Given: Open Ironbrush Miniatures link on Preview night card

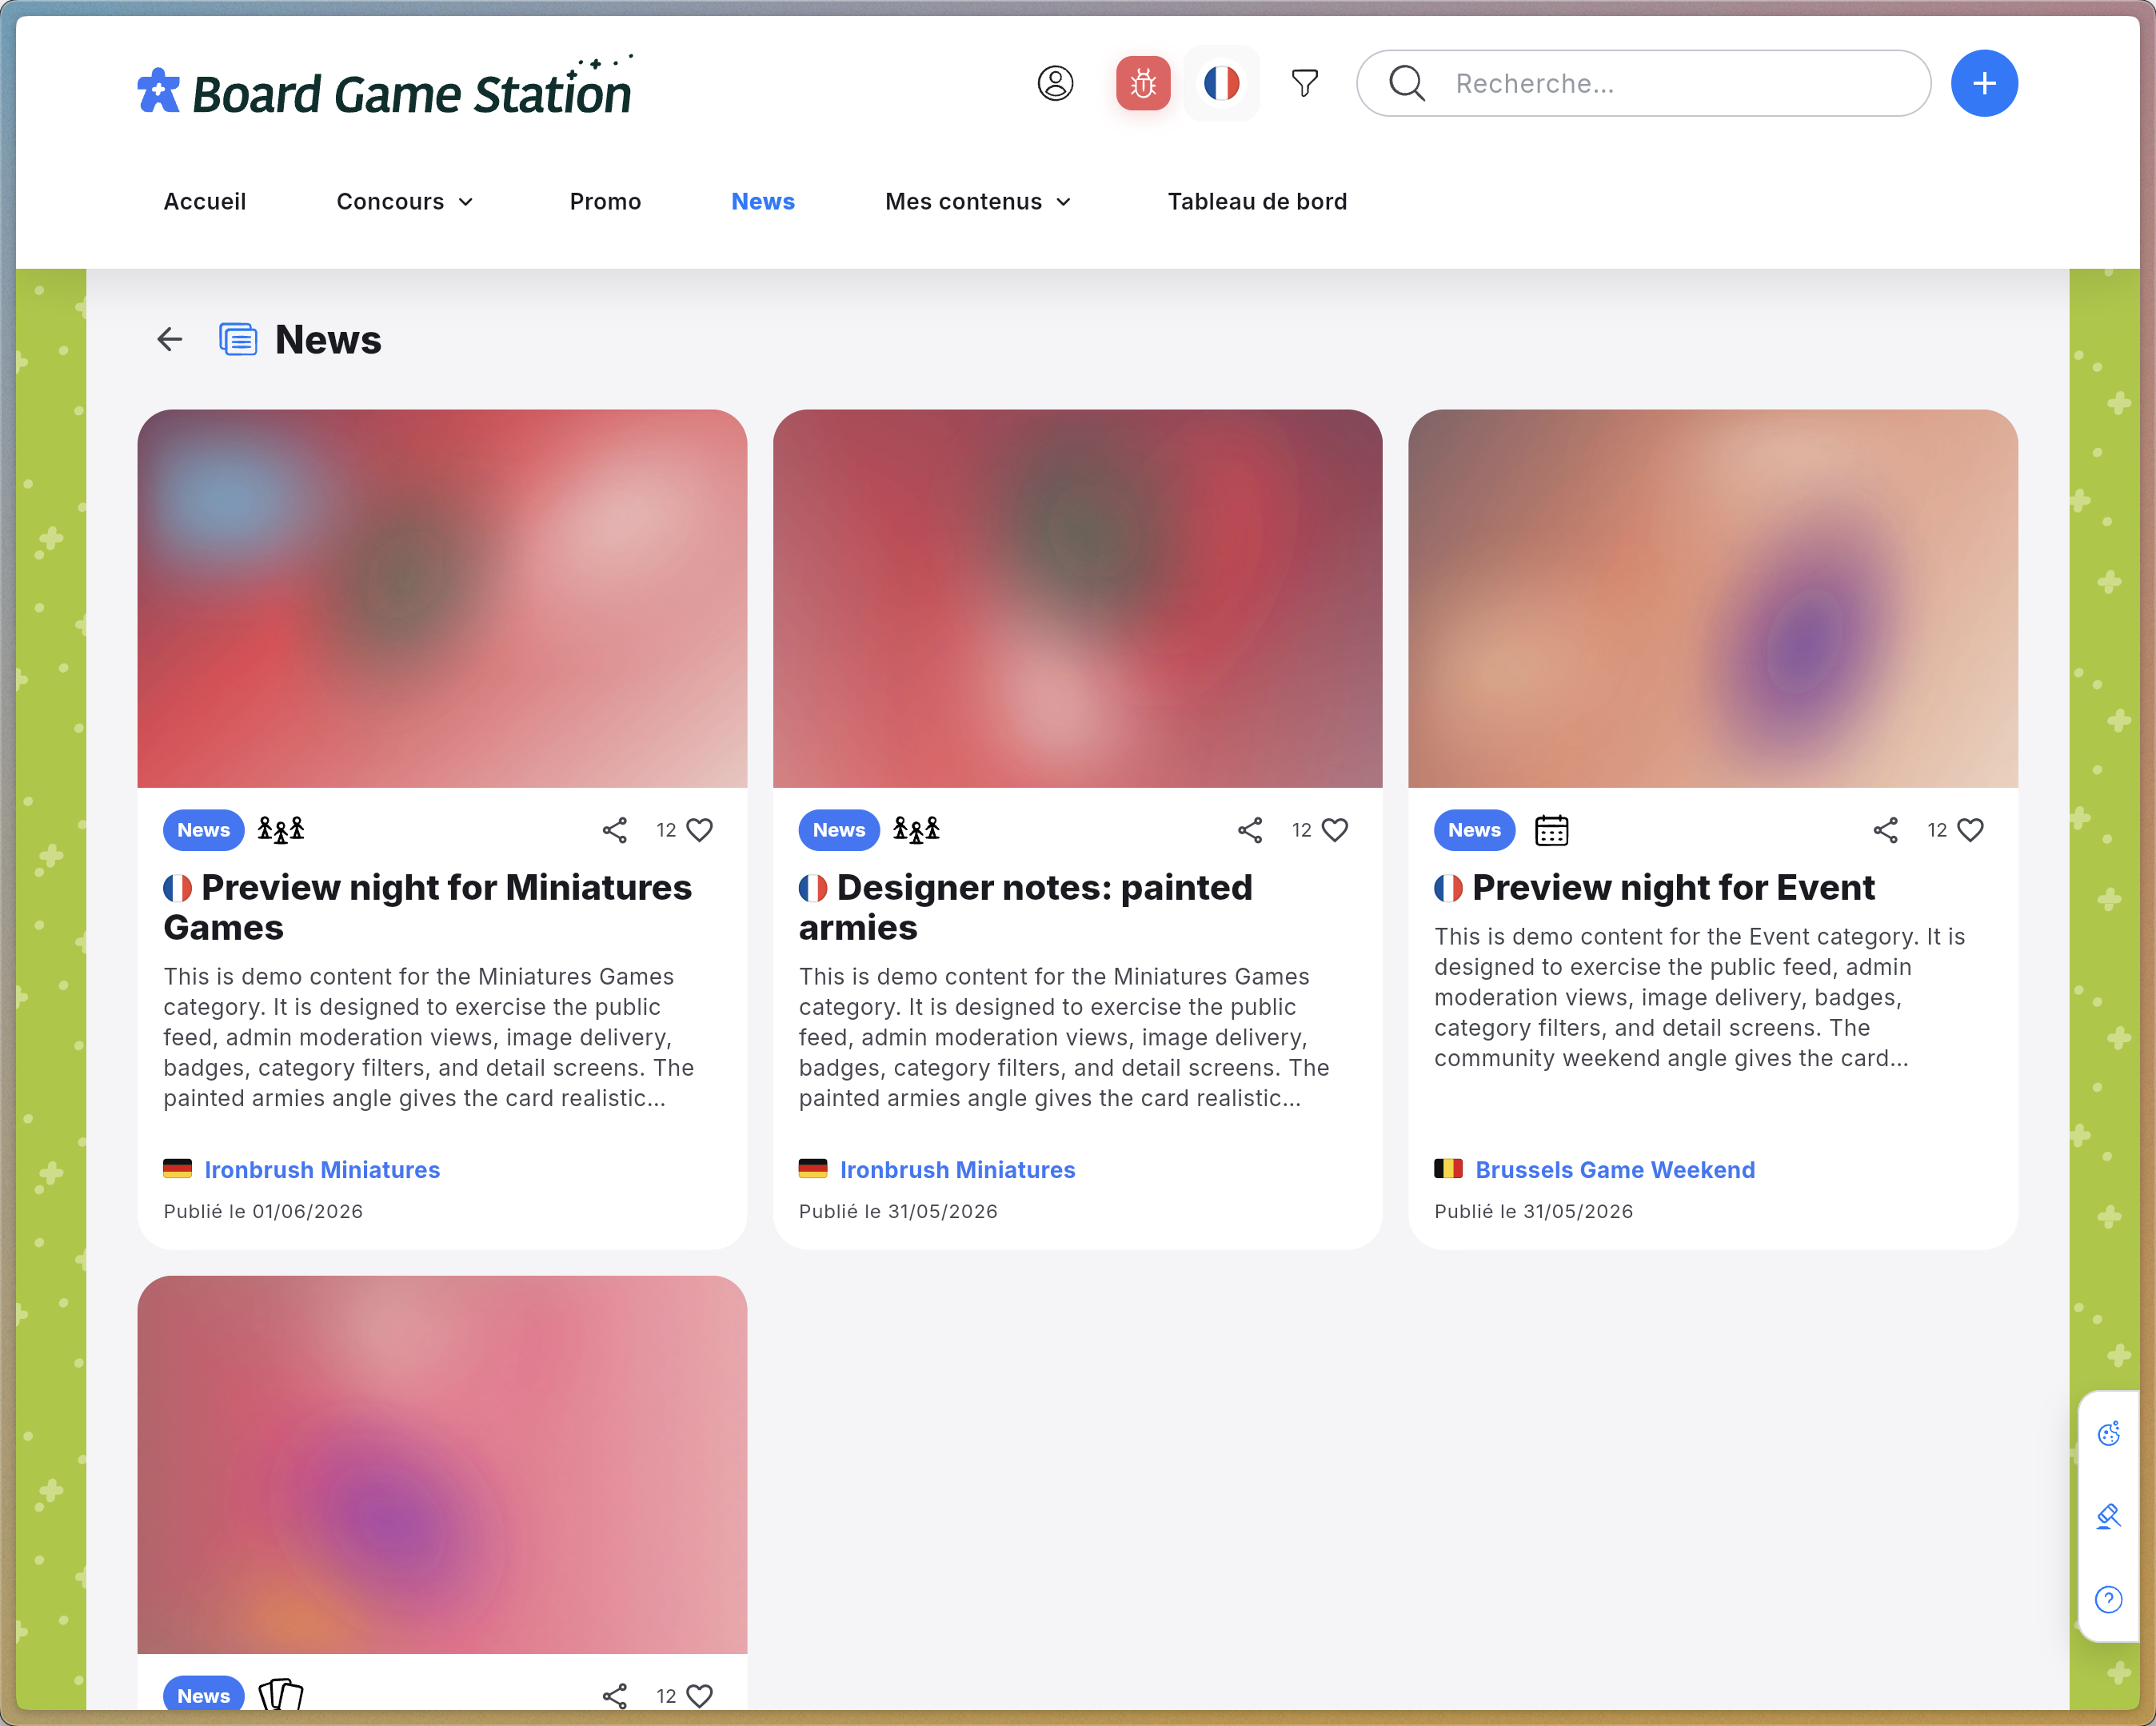Looking at the screenshot, I should pos(322,1169).
